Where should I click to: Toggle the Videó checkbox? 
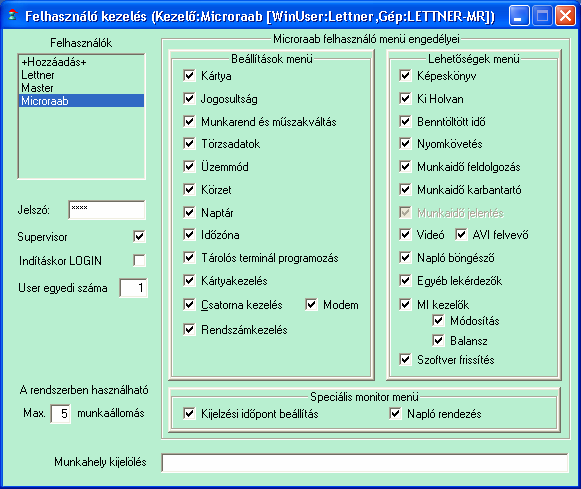(x=405, y=234)
